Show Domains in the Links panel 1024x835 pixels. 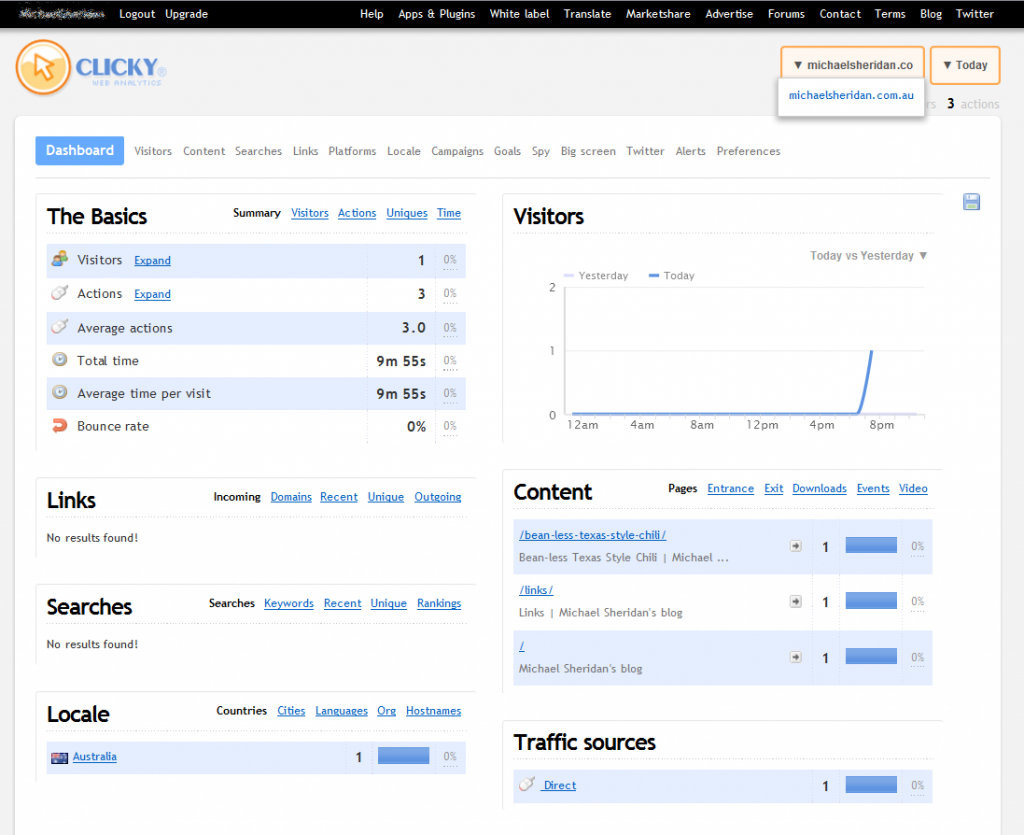[x=291, y=497]
